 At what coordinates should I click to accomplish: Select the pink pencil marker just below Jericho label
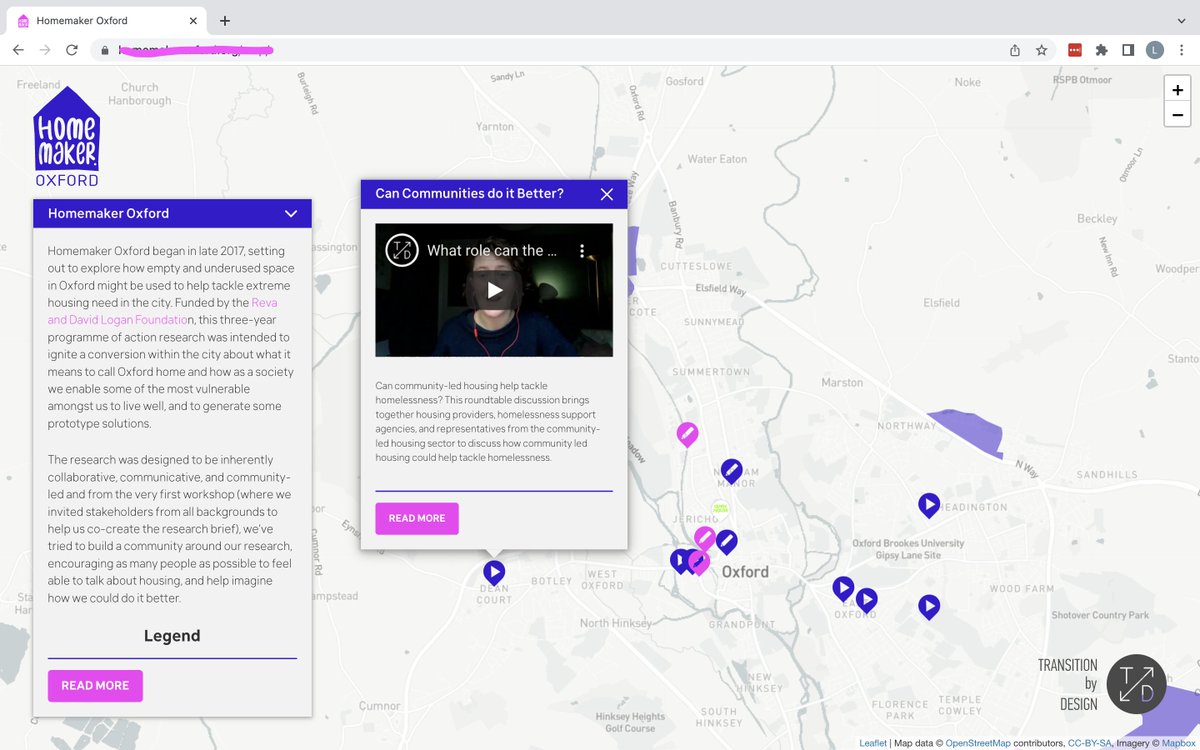coord(705,538)
